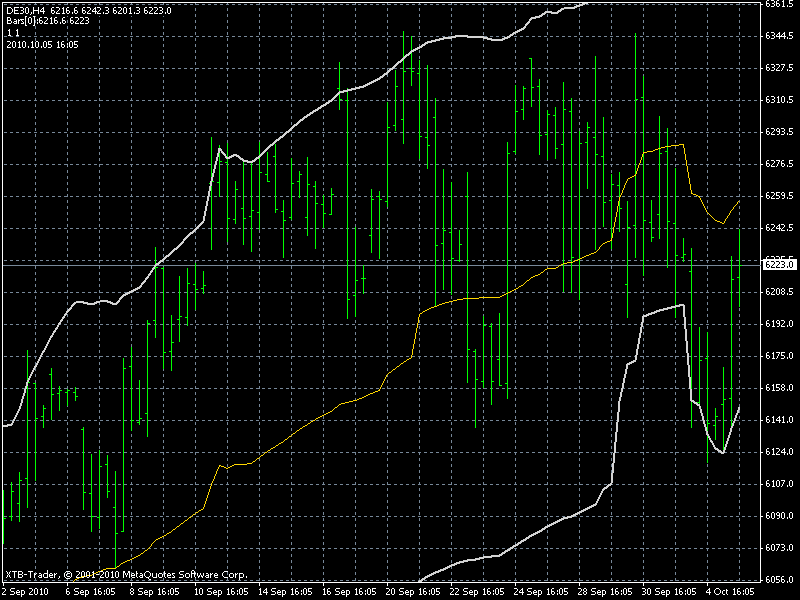
Task: Click the 2 Sep 2010 date label
Action: [26, 592]
